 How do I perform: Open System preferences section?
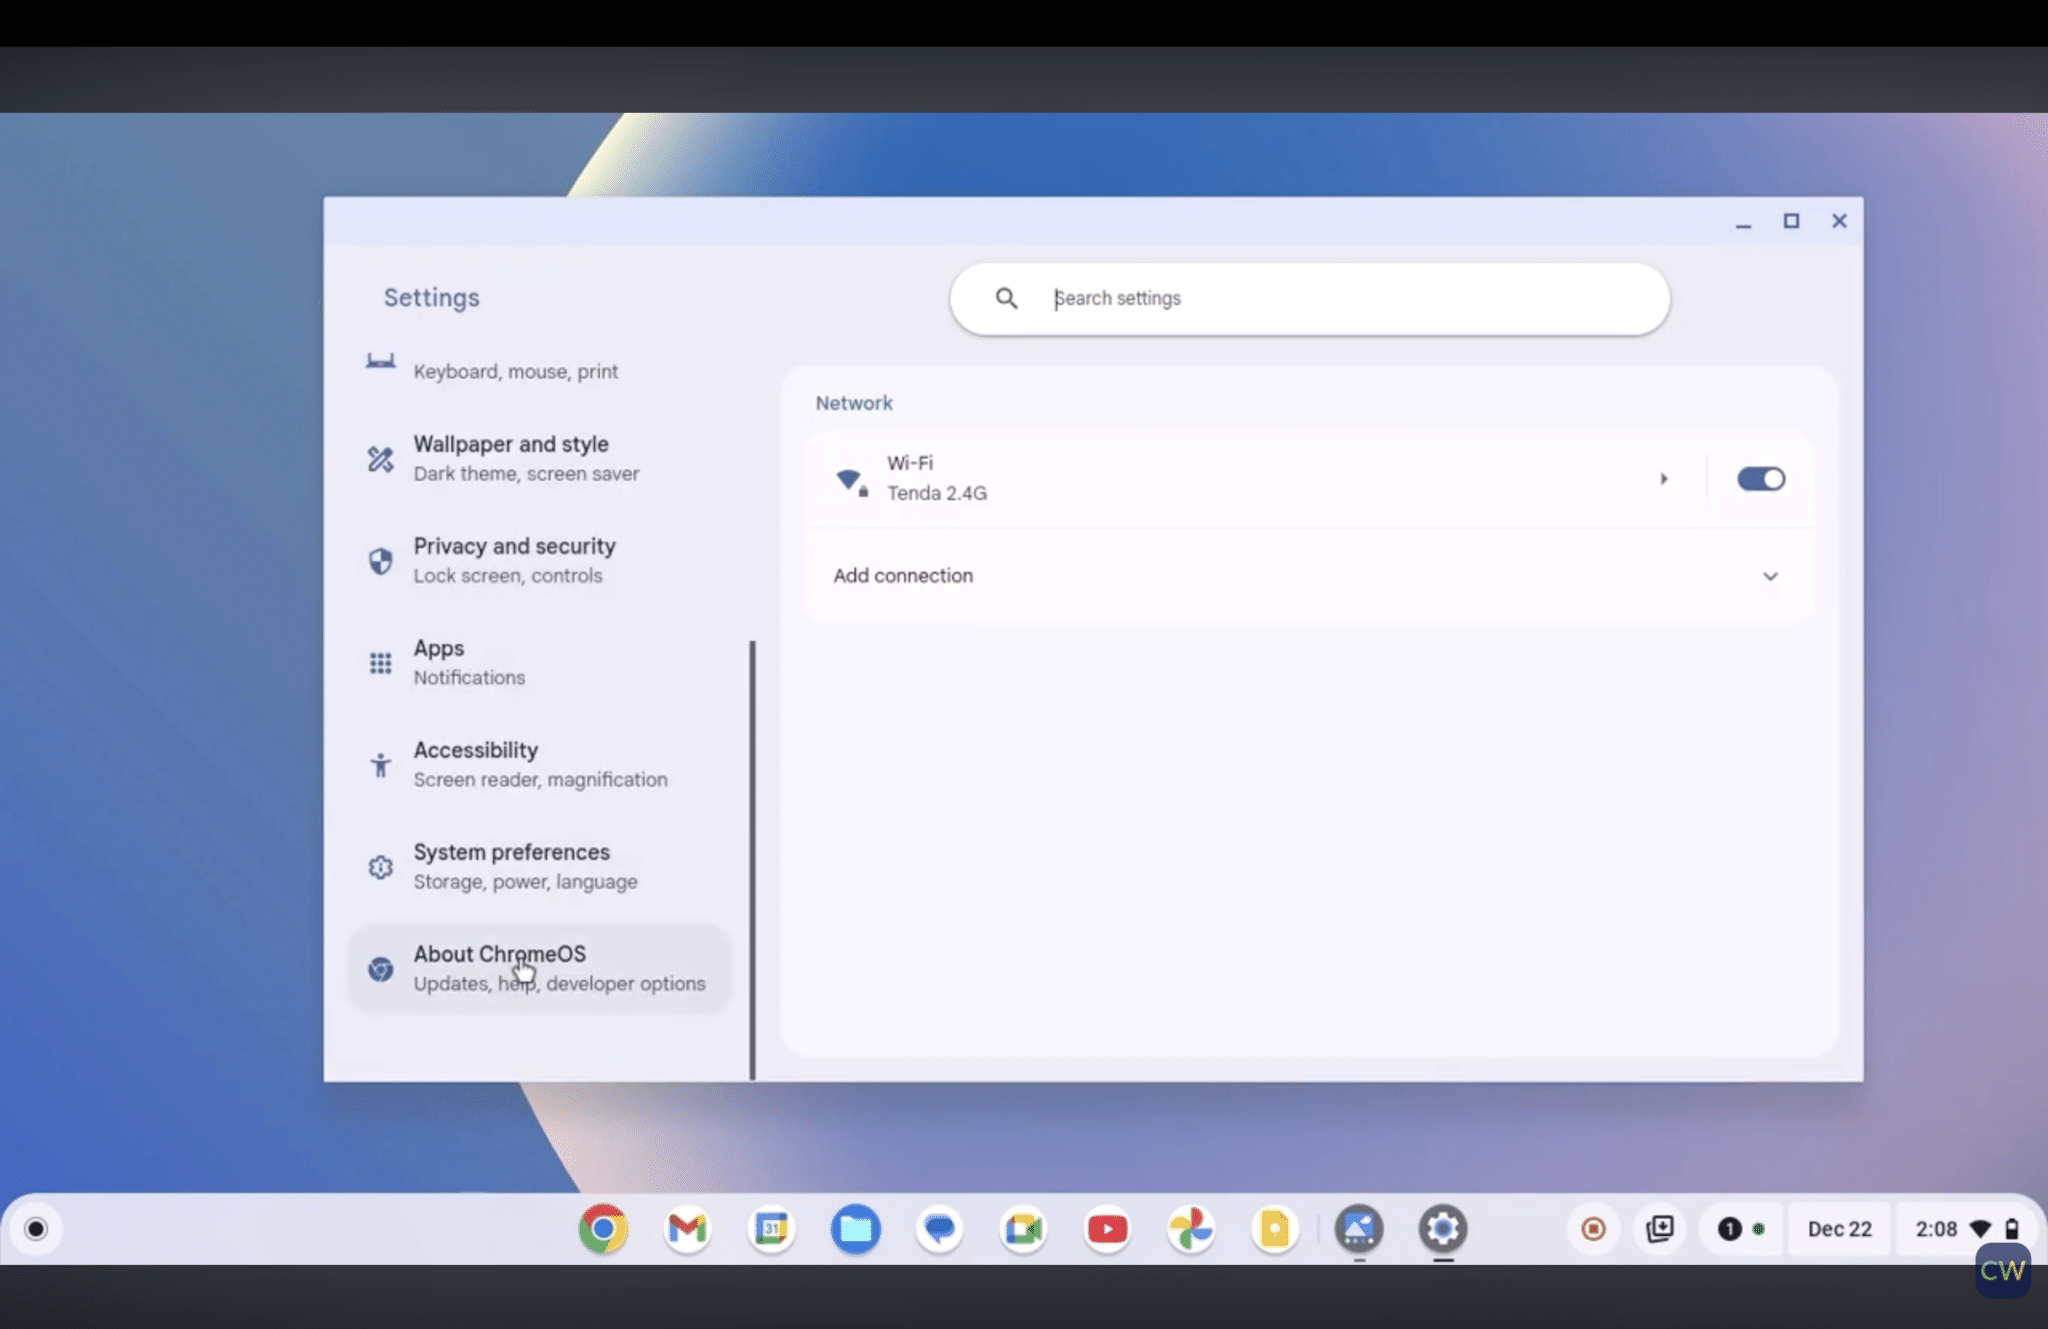(539, 866)
